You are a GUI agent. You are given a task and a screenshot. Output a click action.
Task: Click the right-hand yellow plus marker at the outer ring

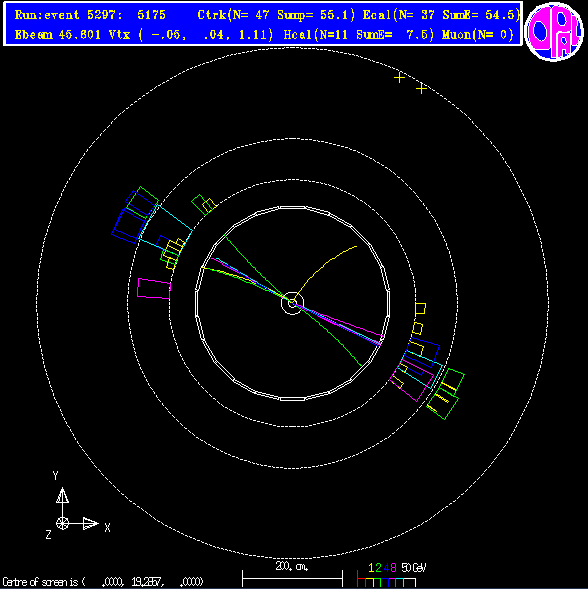pos(421,89)
